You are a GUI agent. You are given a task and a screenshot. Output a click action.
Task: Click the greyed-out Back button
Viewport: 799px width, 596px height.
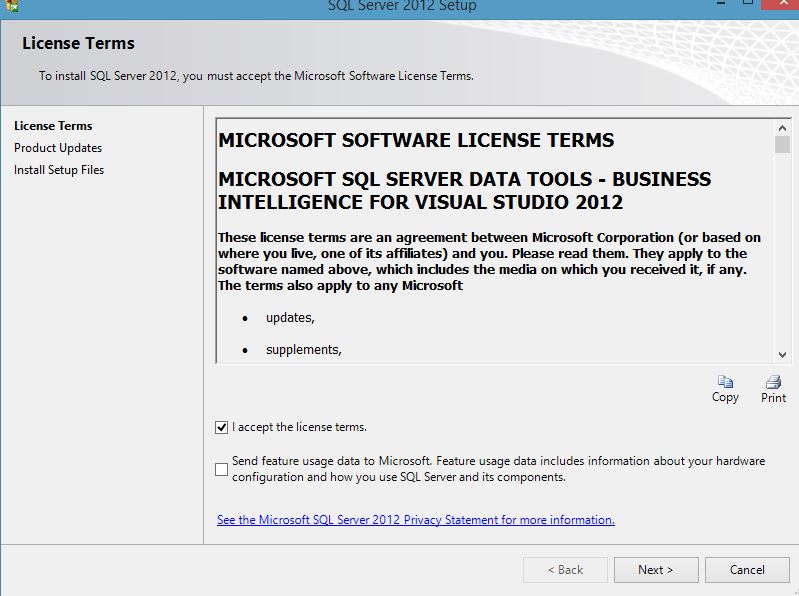pos(565,570)
